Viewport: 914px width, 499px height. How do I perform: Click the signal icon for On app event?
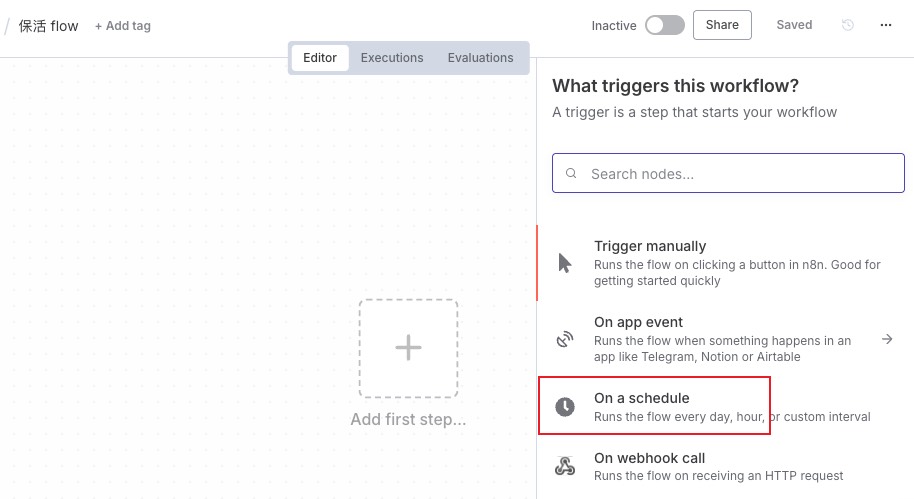[565, 339]
